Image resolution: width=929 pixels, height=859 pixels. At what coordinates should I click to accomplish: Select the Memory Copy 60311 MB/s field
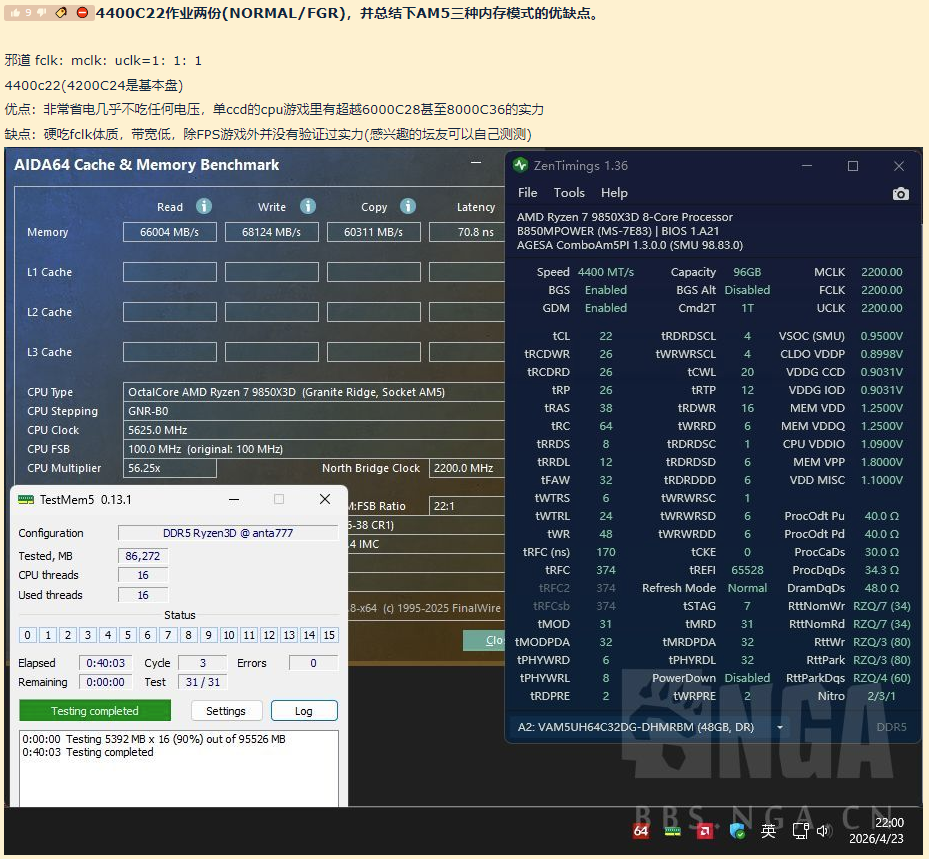click(x=373, y=232)
